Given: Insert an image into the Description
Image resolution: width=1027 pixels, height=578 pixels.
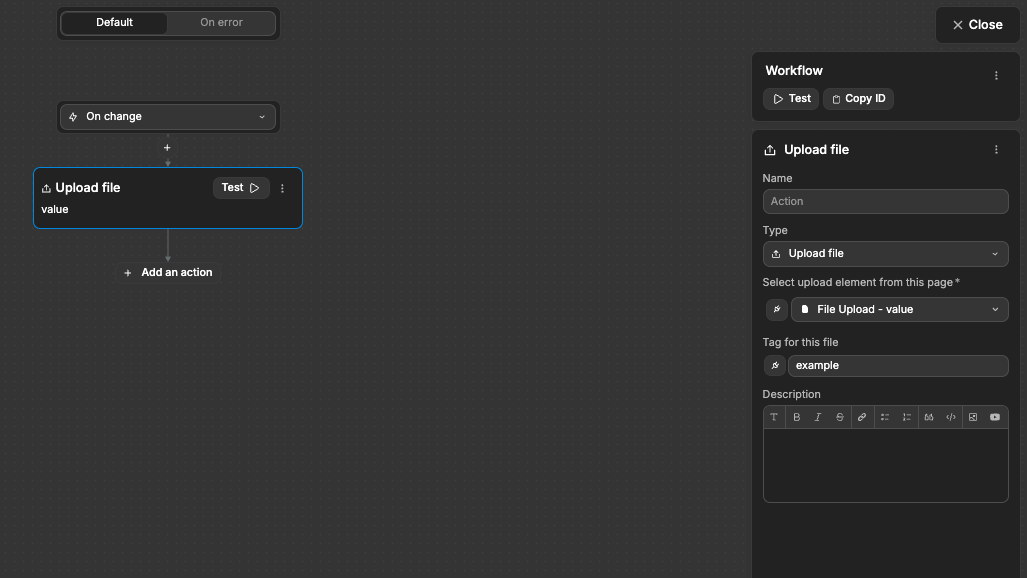Looking at the screenshot, I should click(972, 417).
